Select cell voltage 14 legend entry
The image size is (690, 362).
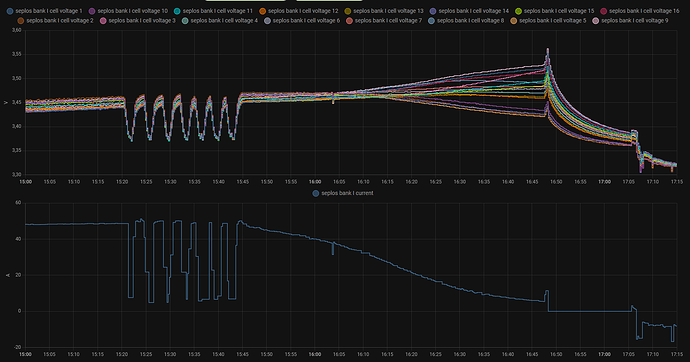coord(469,11)
